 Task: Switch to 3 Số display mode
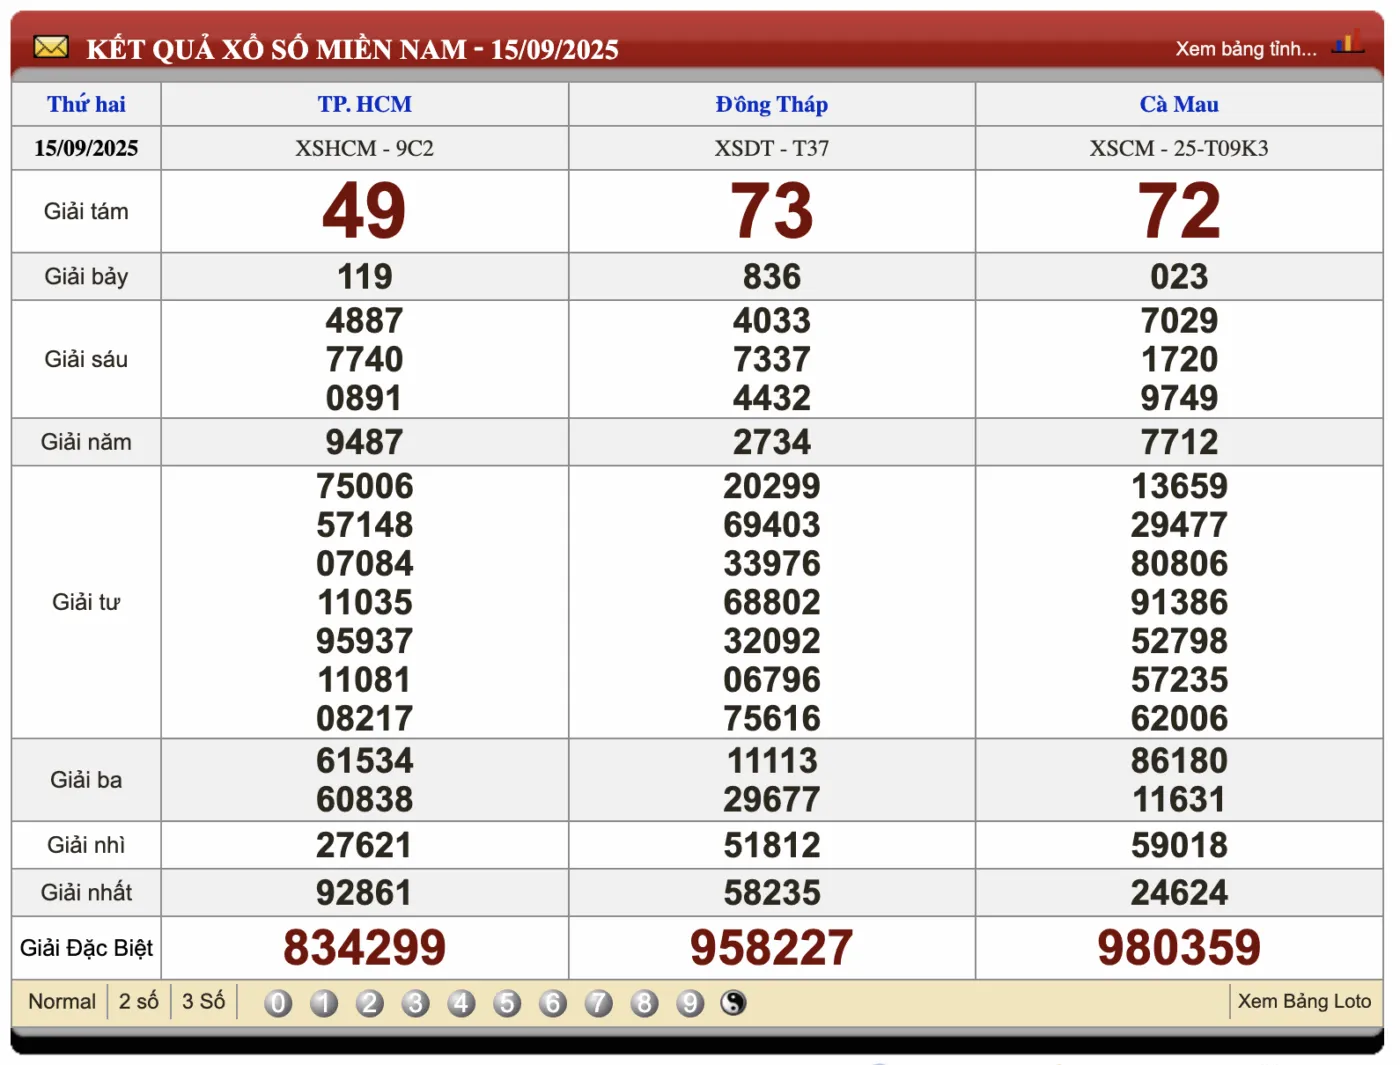point(203,1002)
